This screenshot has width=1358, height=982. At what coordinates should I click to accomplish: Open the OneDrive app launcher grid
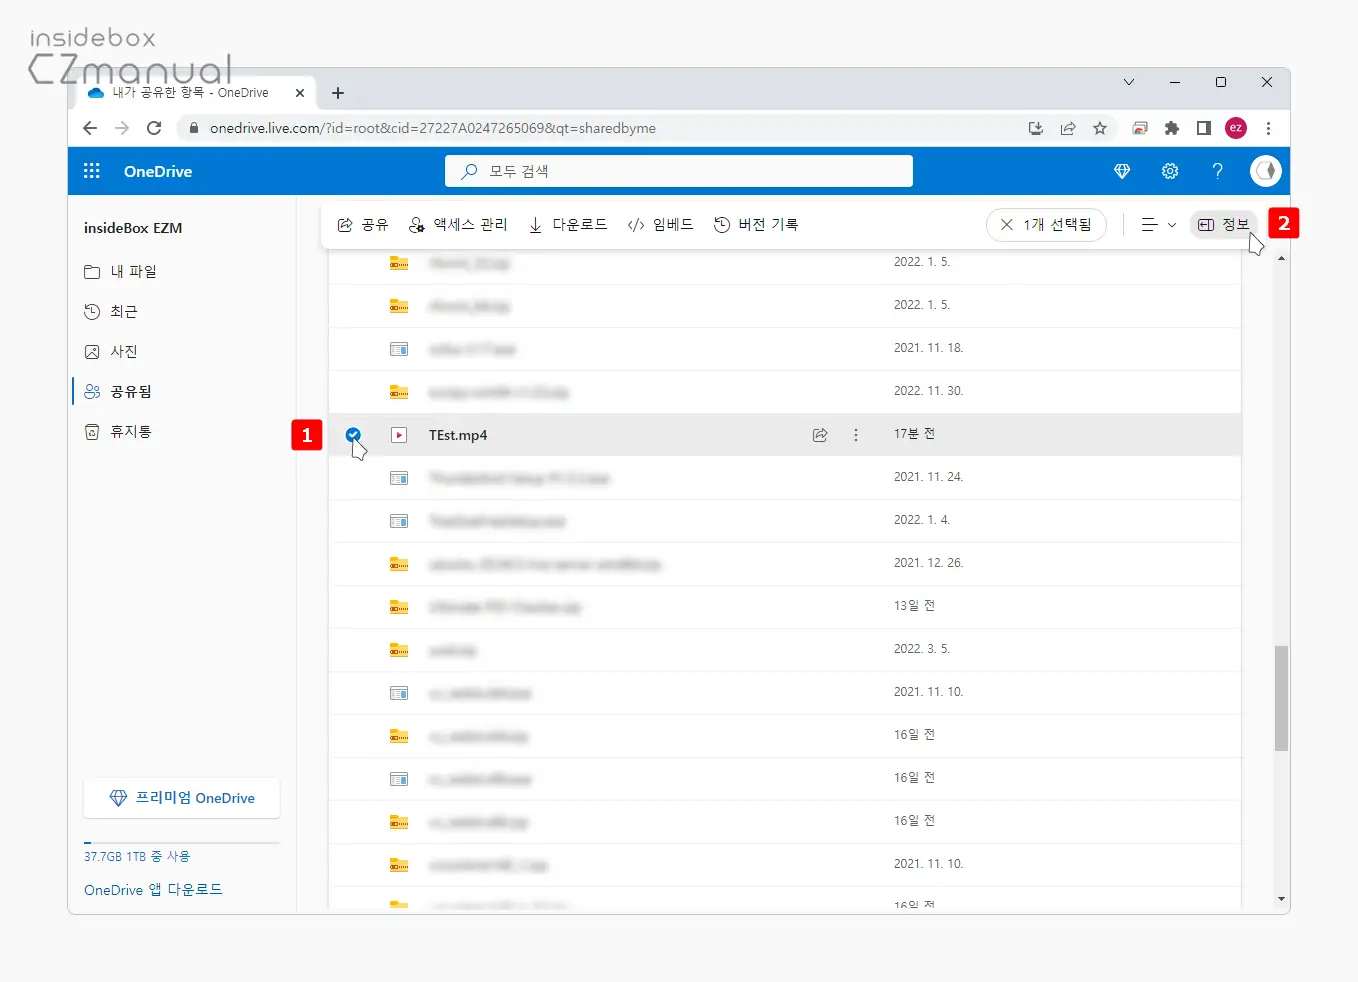(92, 171)
